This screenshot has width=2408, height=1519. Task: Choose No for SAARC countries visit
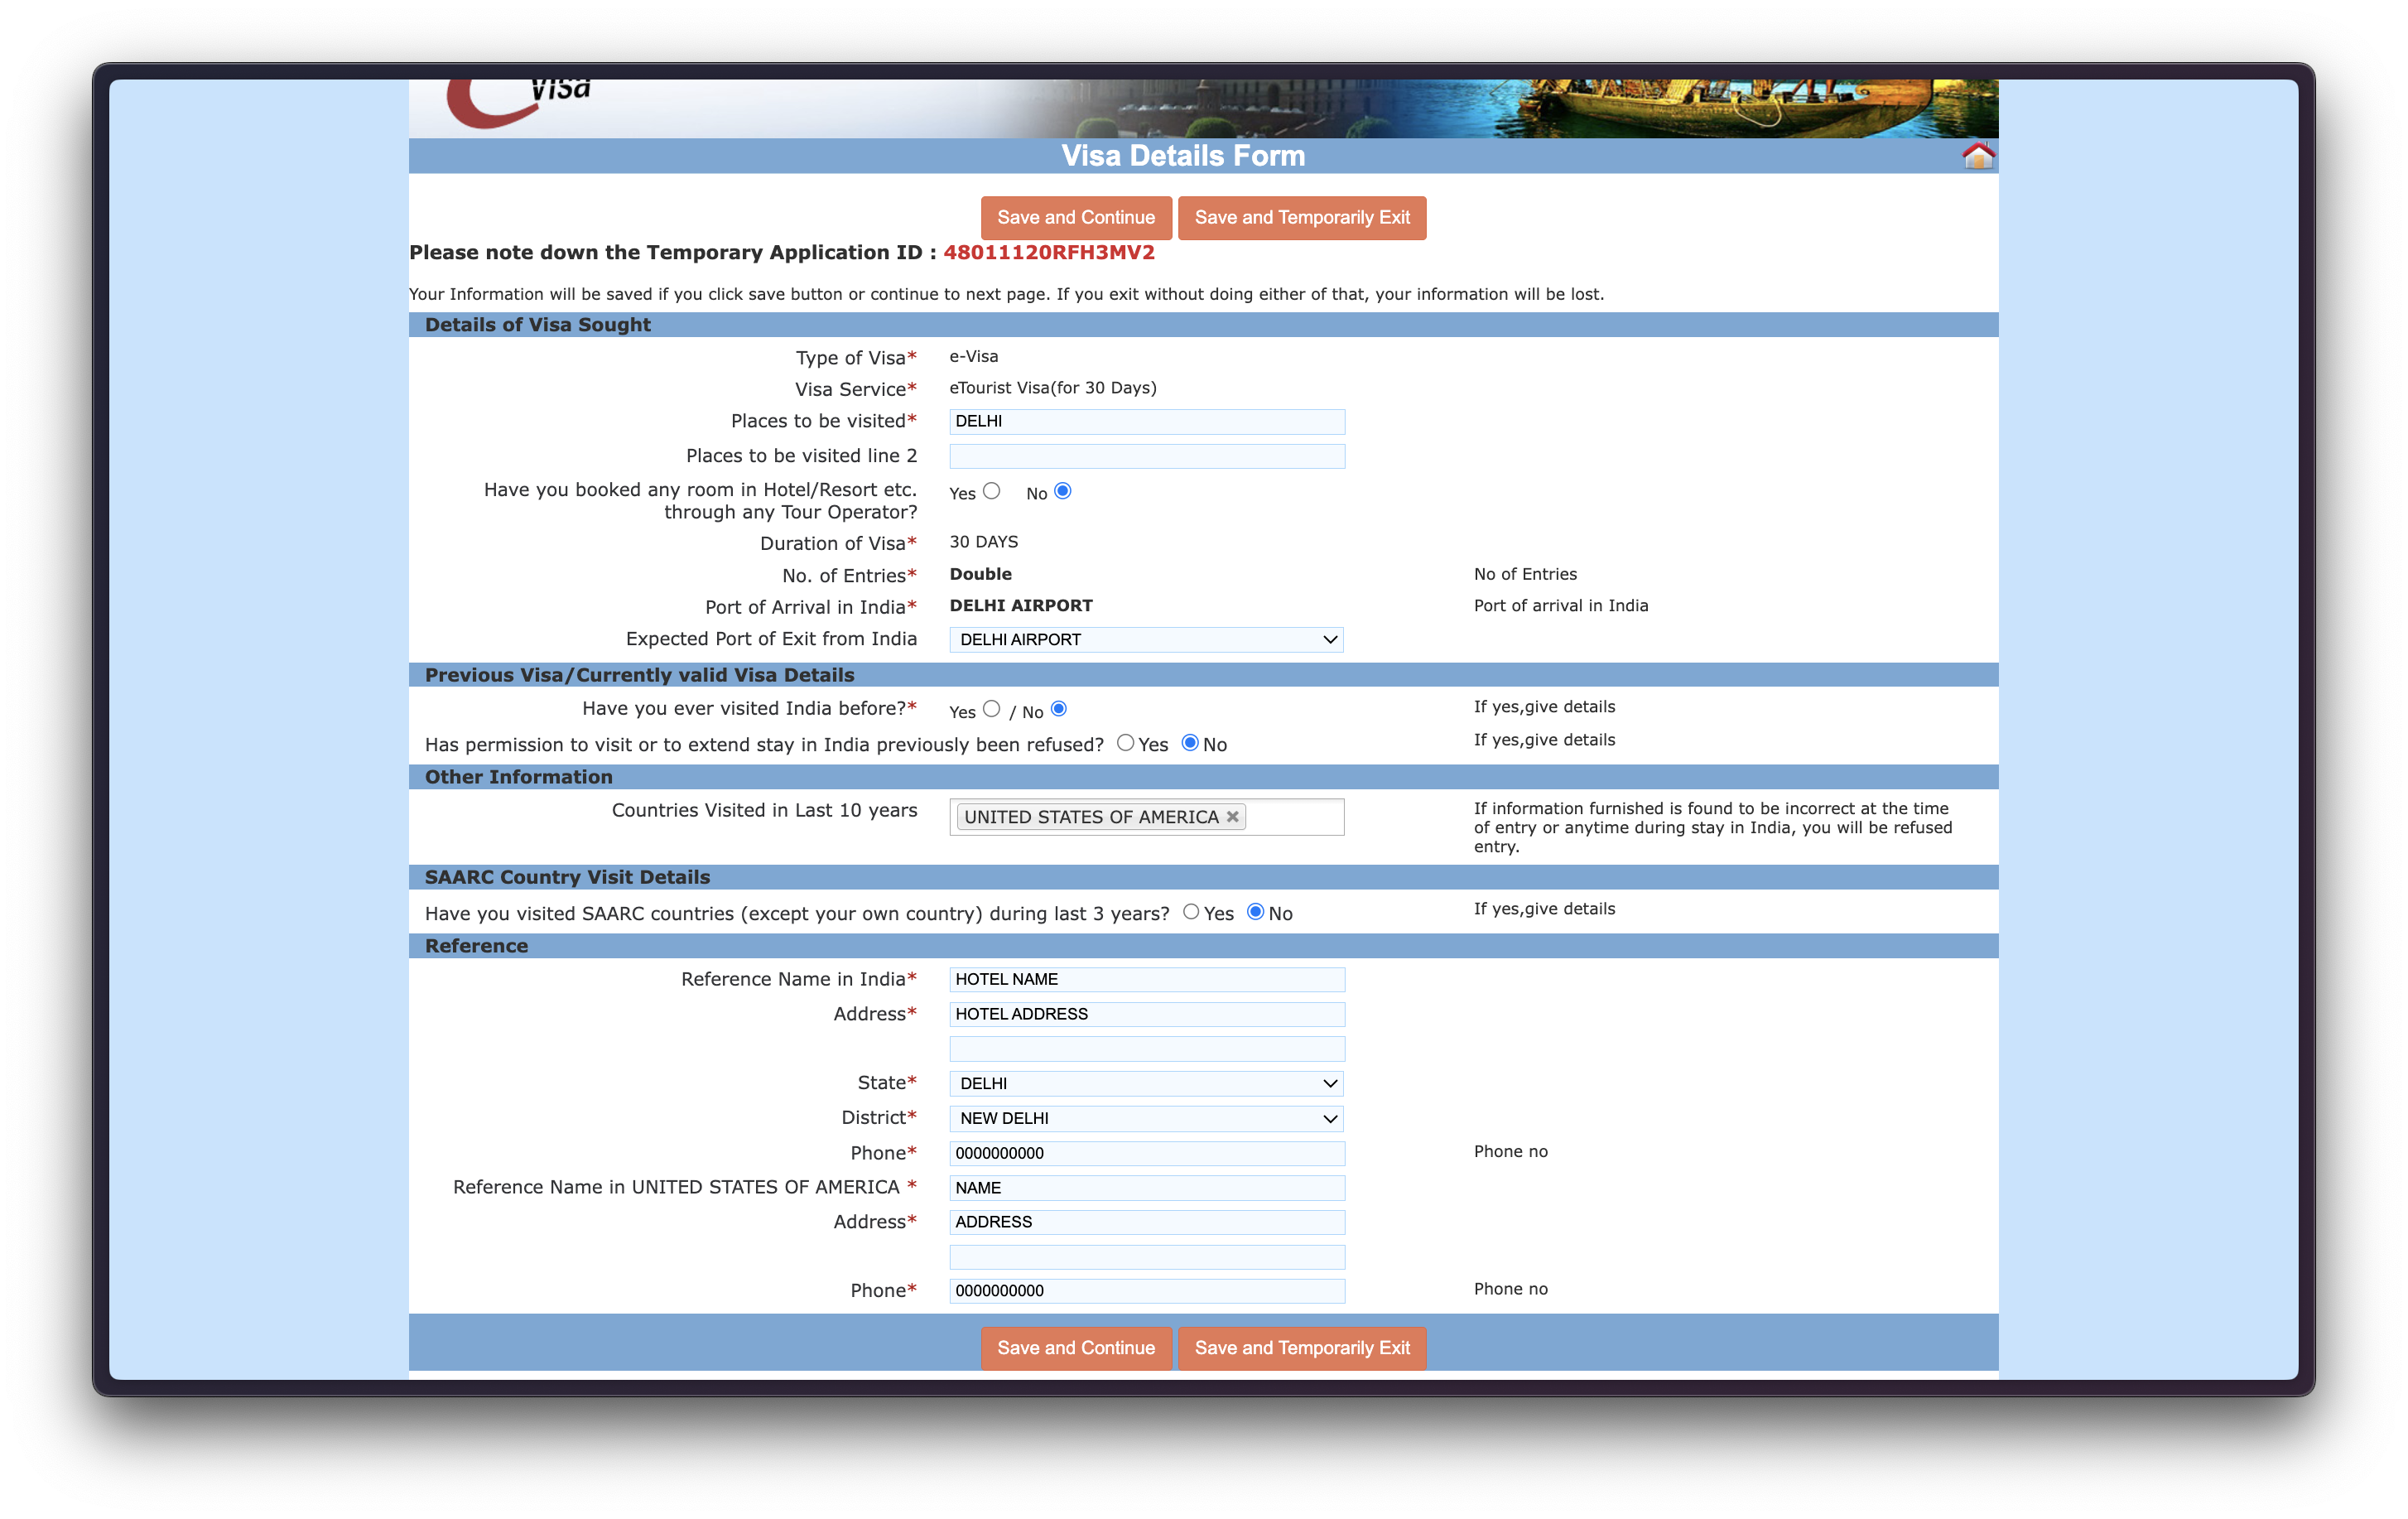tap(1255, 912)
